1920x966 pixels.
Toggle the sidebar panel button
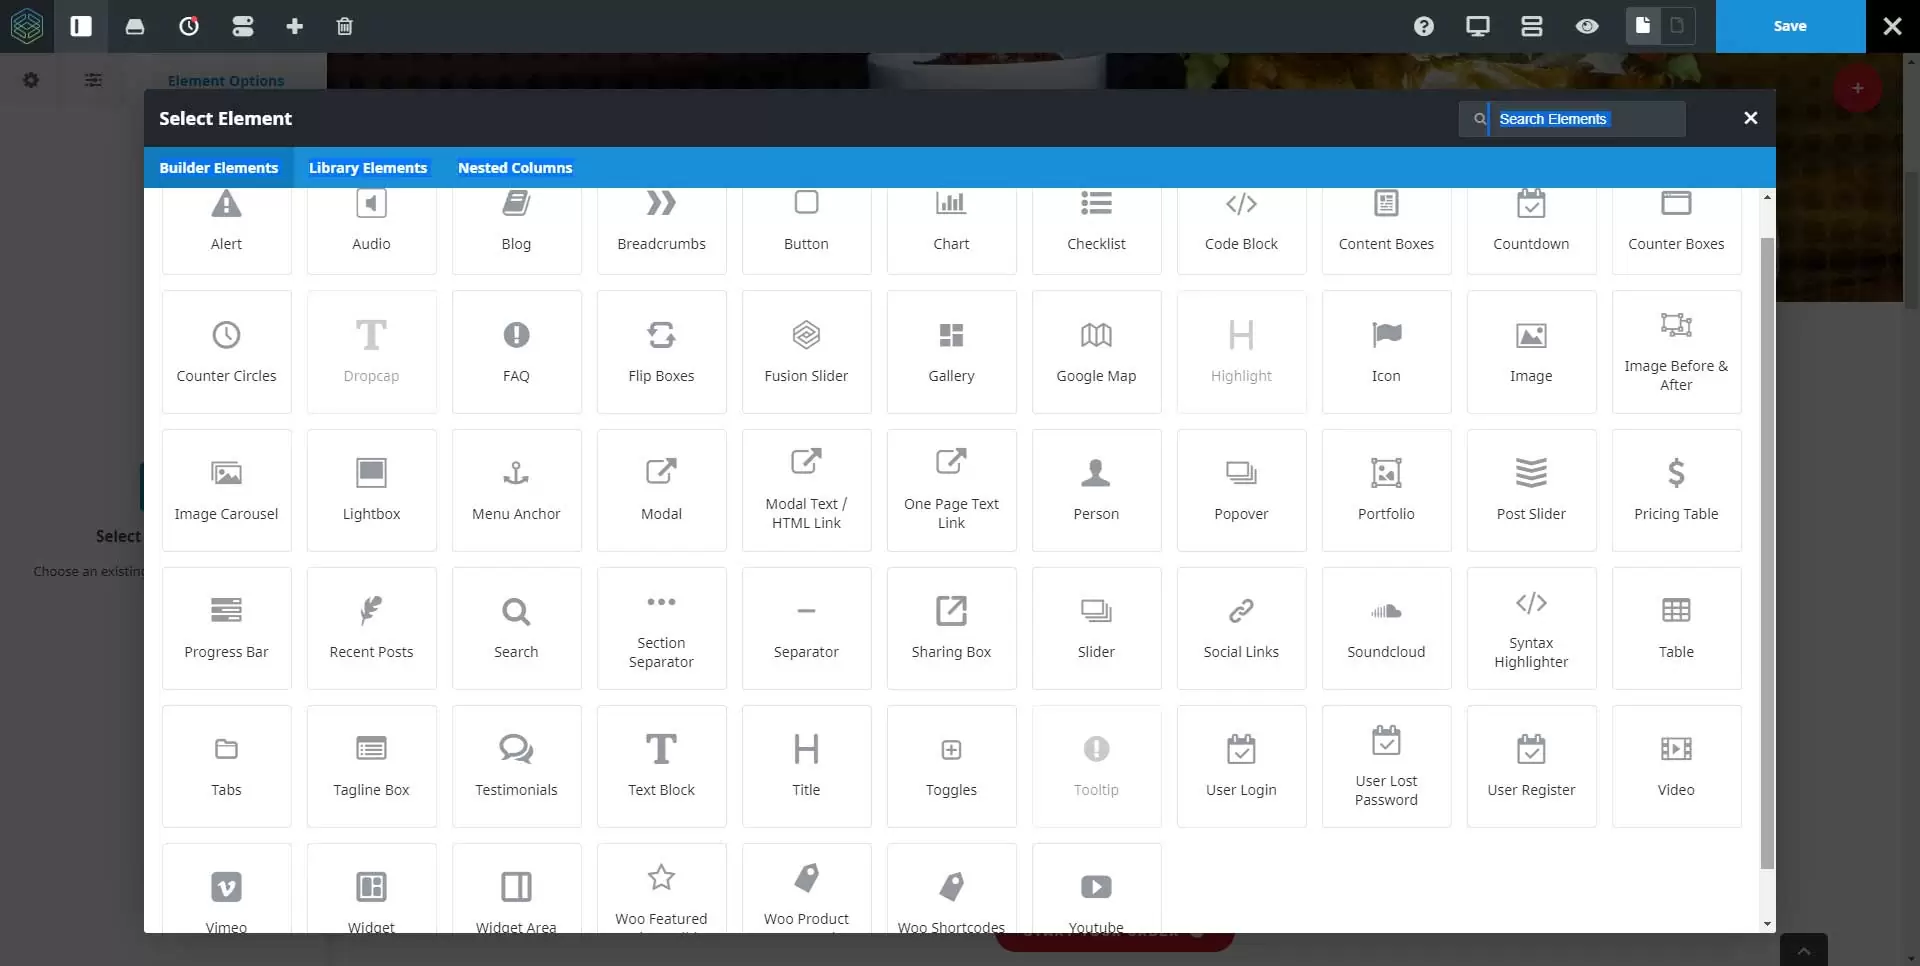coord(81,27)
